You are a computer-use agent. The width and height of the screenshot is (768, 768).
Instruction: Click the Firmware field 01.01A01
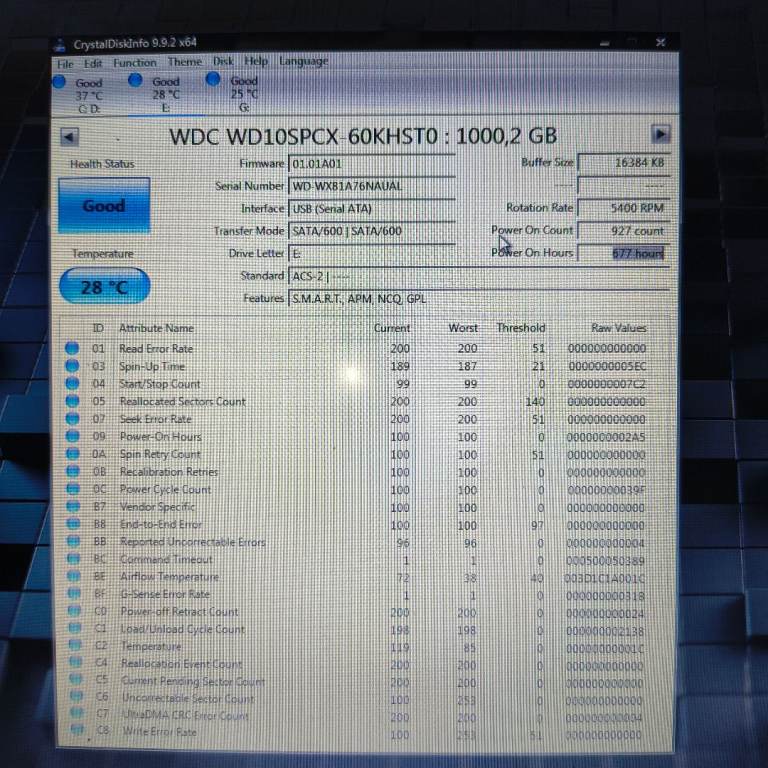(x=372, y=164)
